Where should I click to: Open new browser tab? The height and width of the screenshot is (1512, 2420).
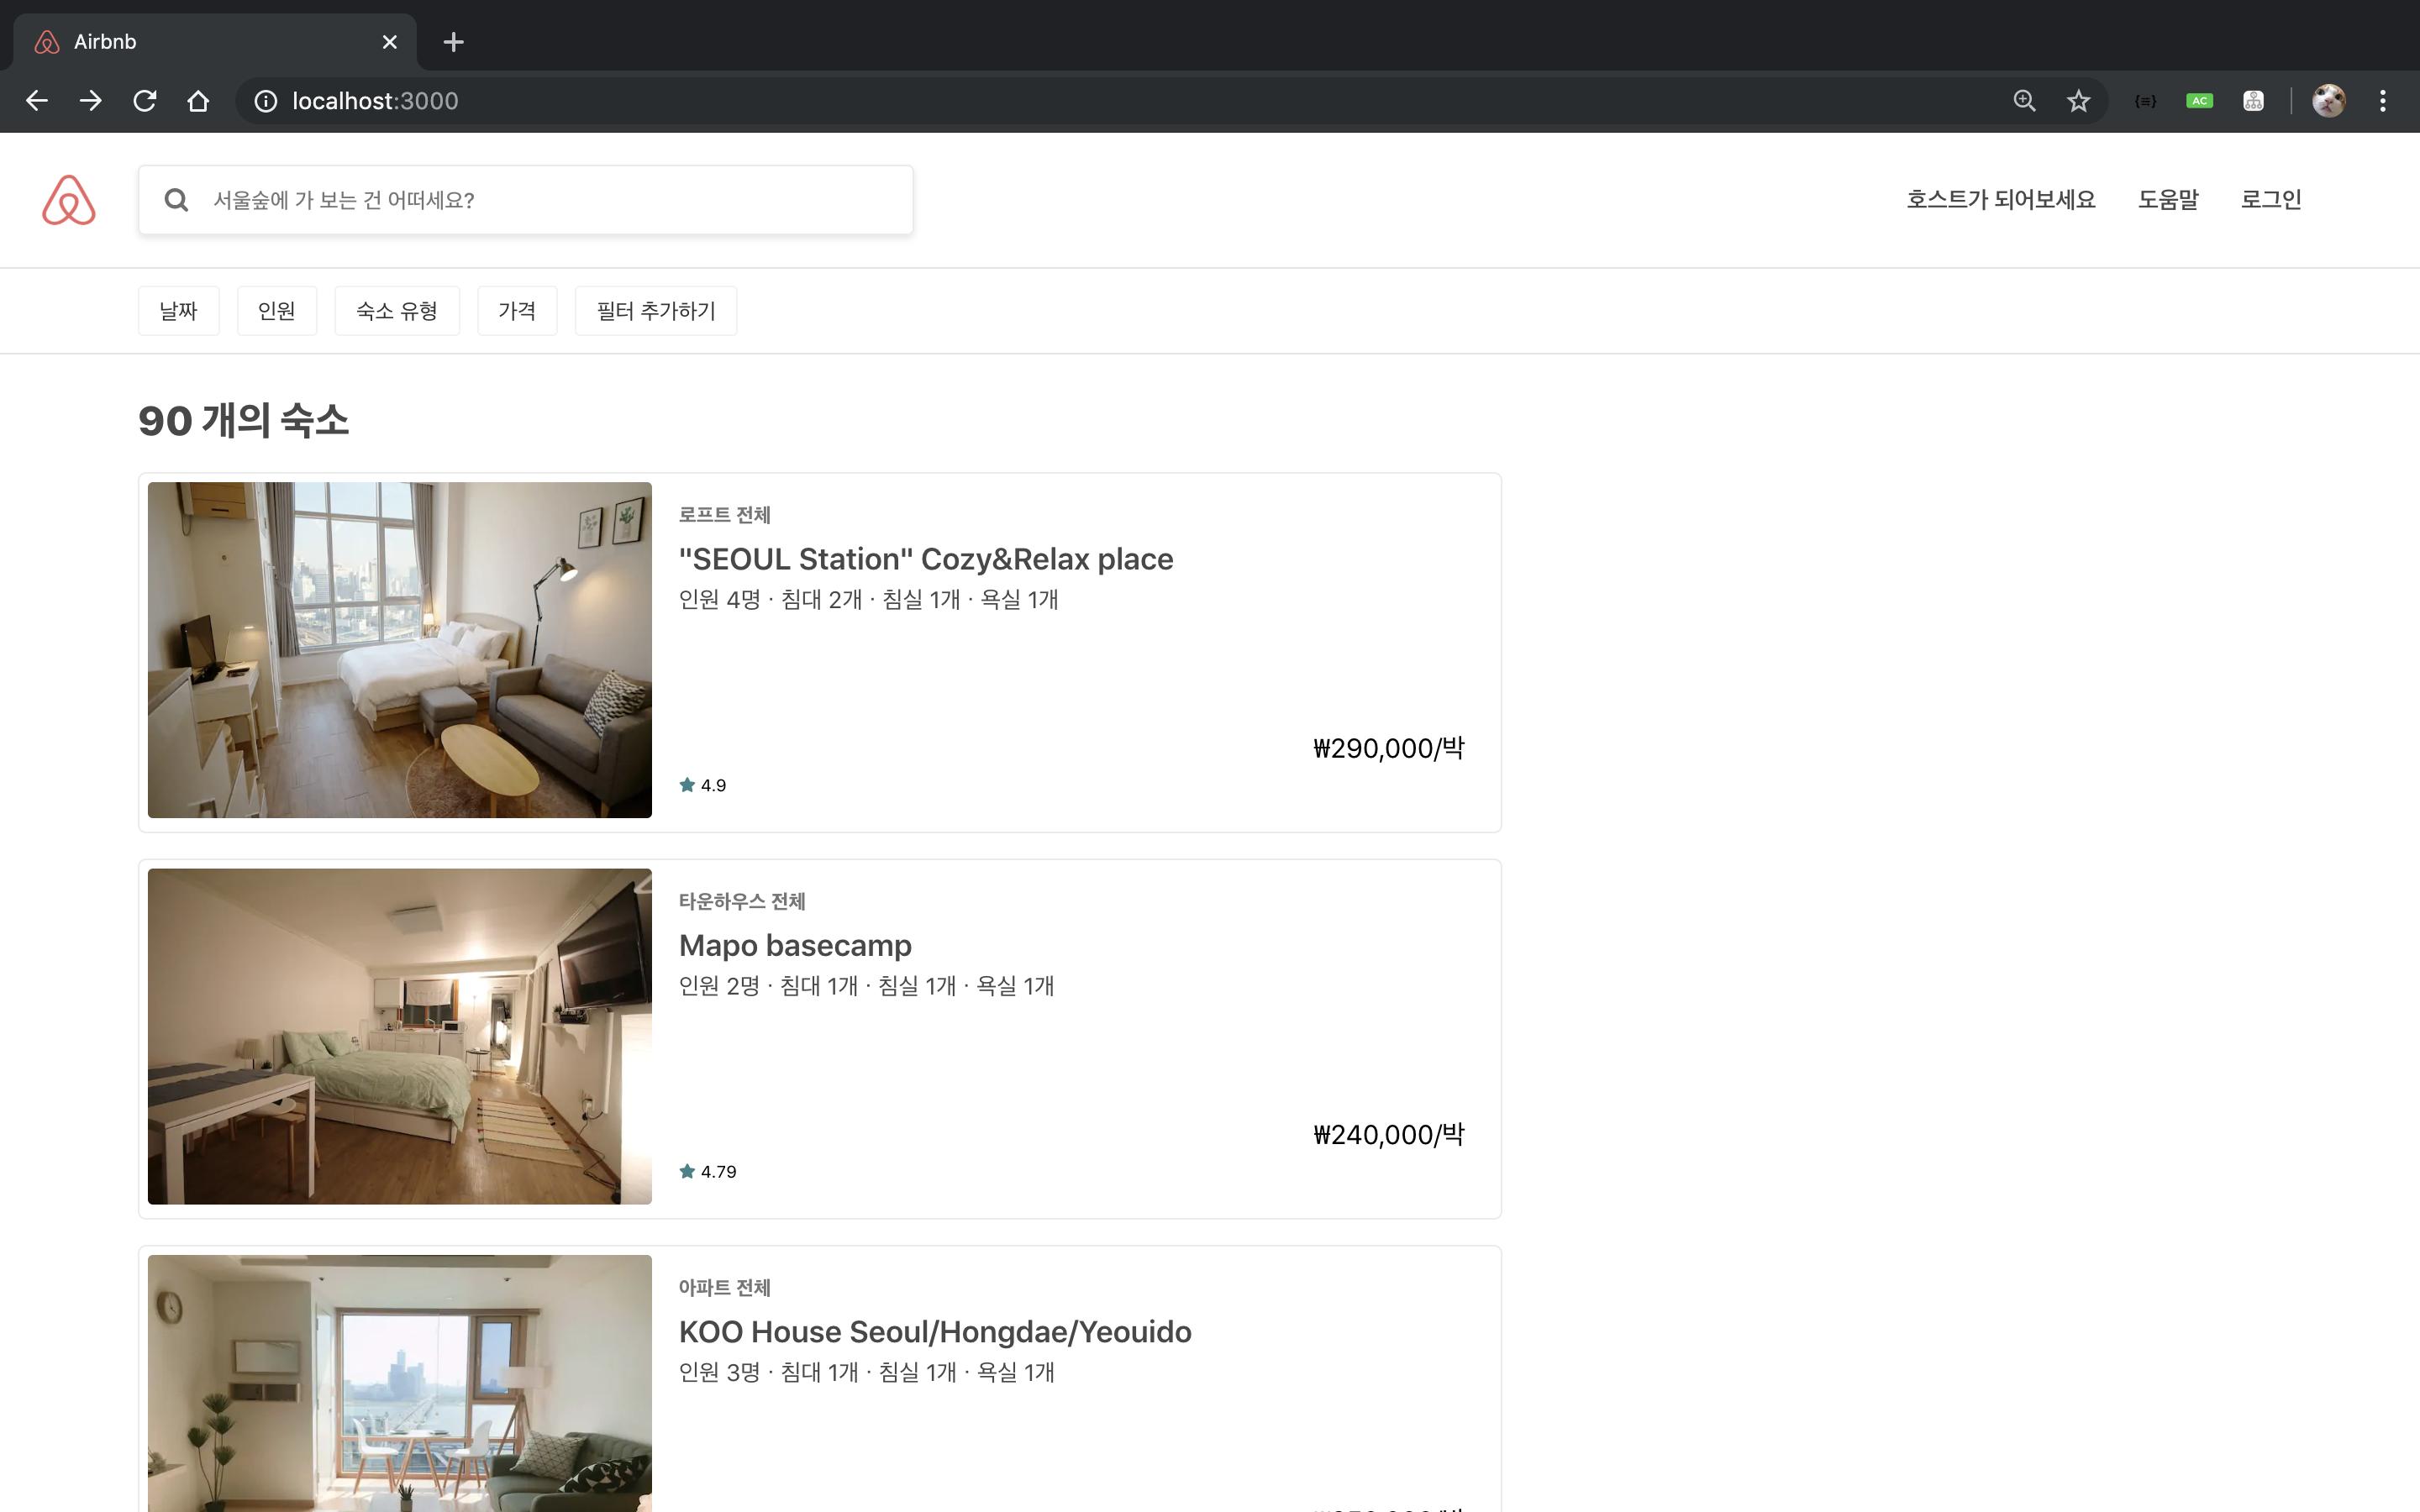(453, 42)
